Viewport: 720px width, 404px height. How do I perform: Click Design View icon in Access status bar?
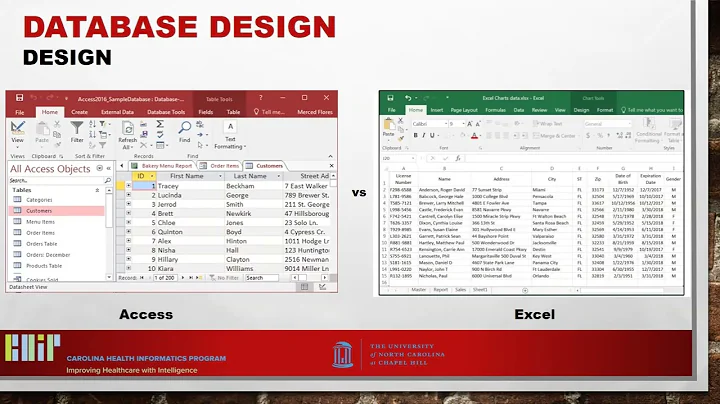322,287
